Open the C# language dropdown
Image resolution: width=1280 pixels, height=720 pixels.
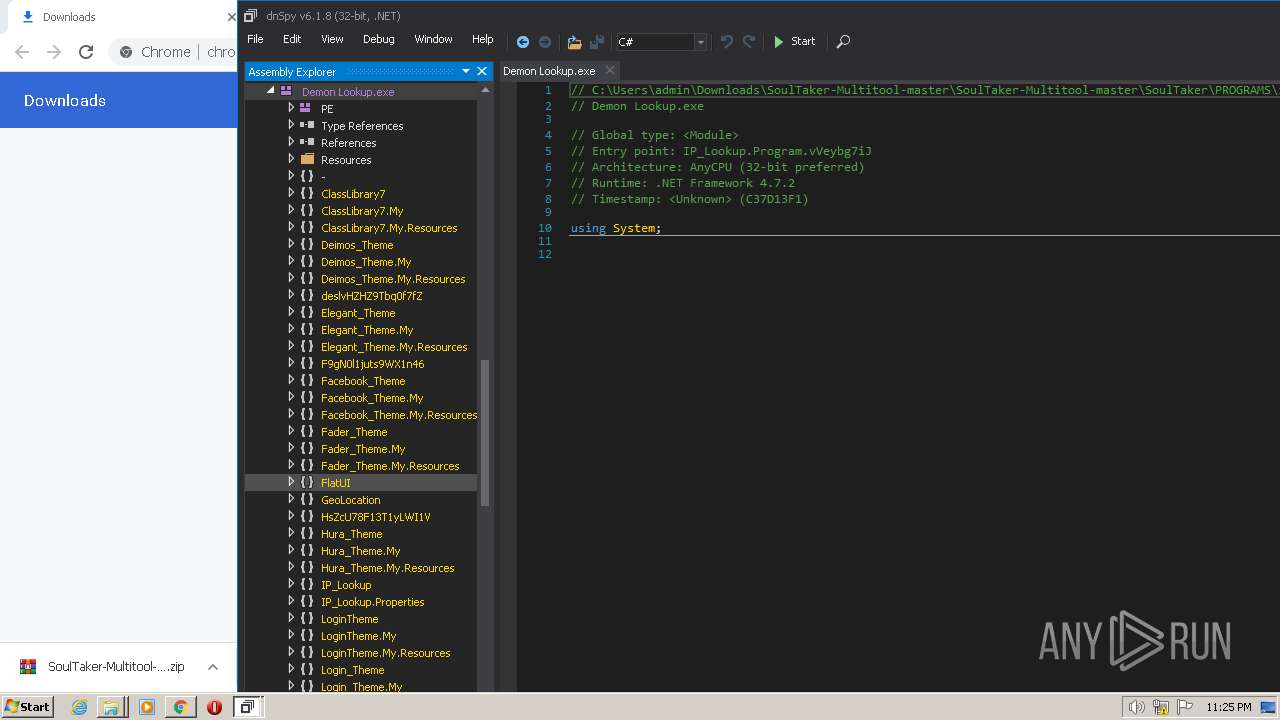click(x=700, y=42)
